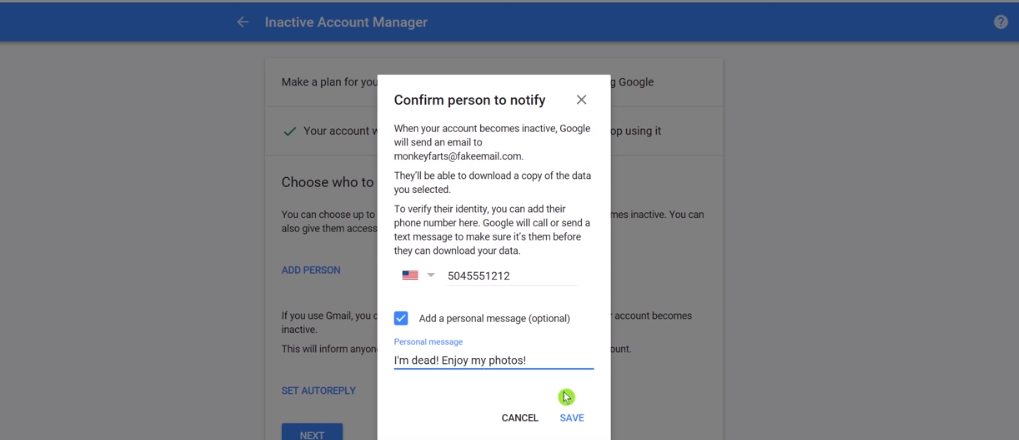Select the US flag country icon

(x=410, y=276)
